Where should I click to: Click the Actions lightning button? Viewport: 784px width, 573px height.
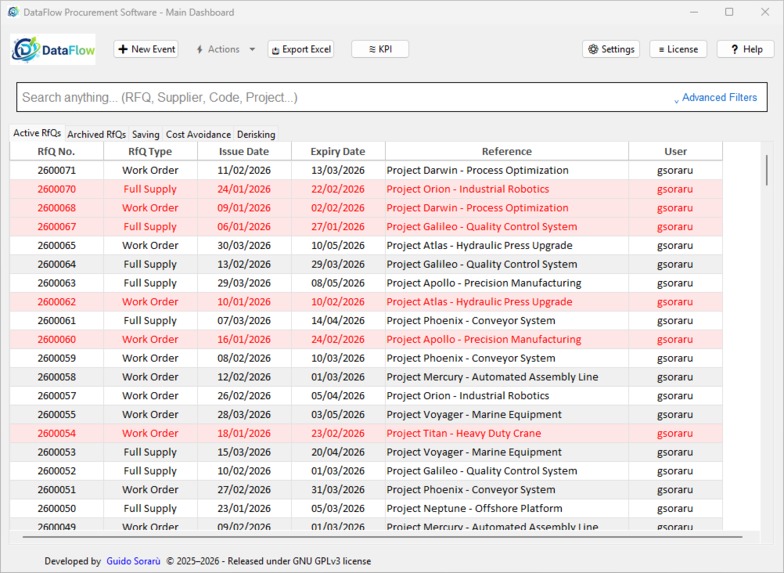coord(218,49)
